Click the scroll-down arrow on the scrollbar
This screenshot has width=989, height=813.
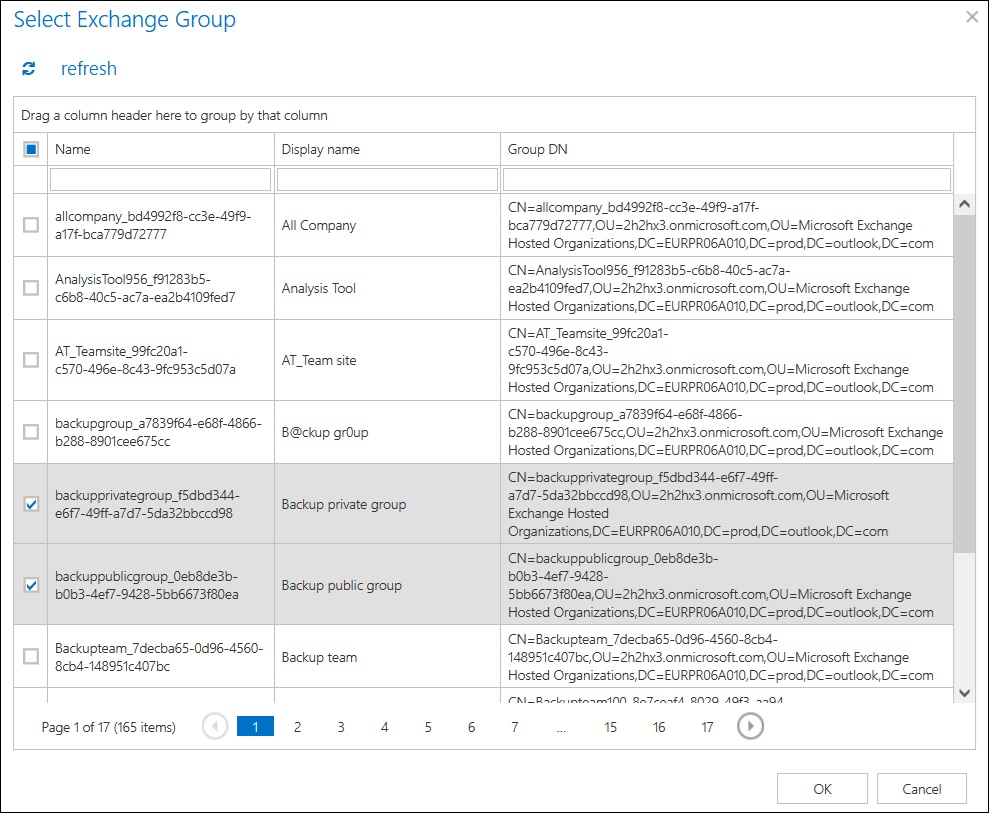coord(964,691)
